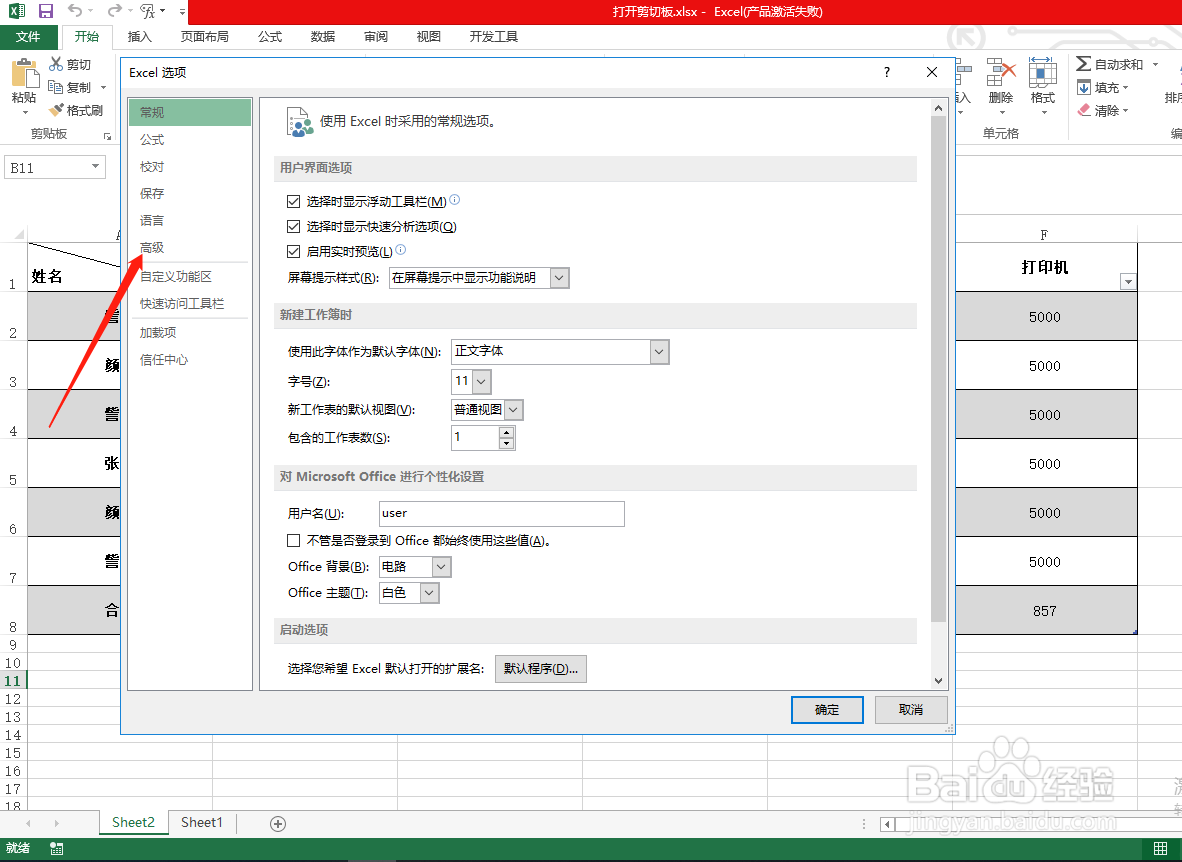Open the clipboard group dialog launcher
Image resolution: width=1182 pixels, height=862 pixels.
point(107,136)
